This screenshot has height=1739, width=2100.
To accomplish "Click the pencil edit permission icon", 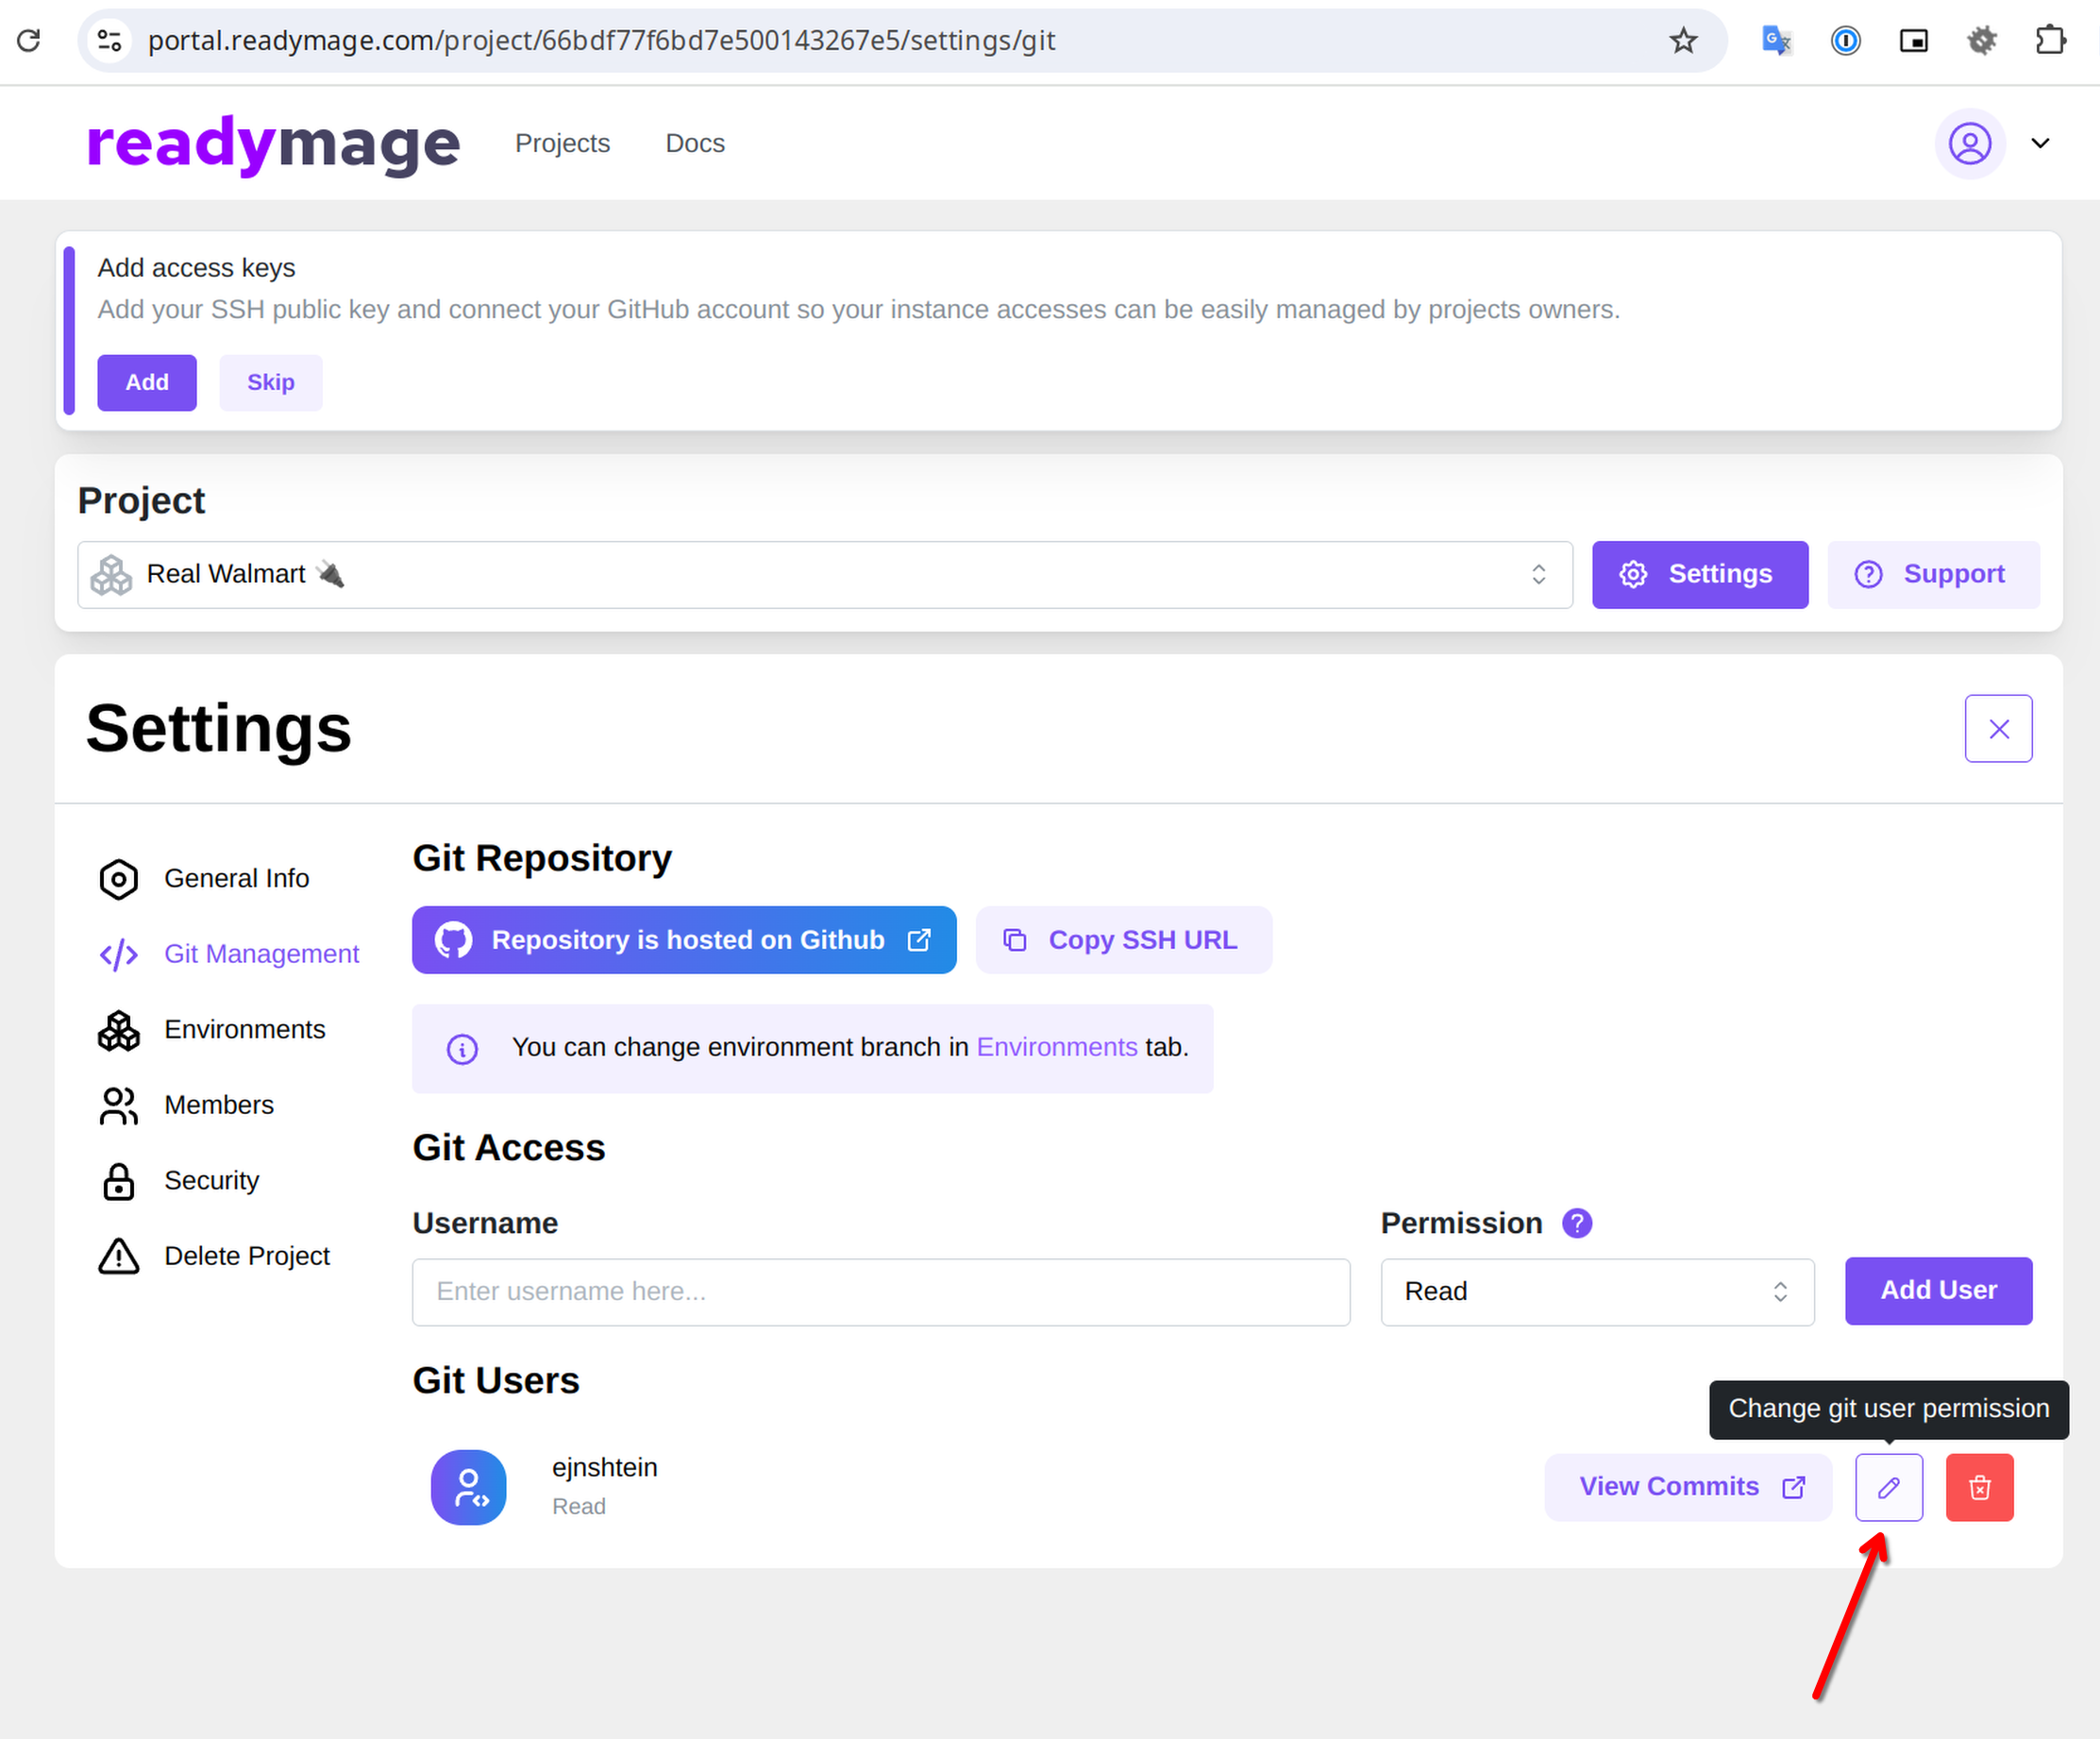I will click(x=1888, y=1487).
